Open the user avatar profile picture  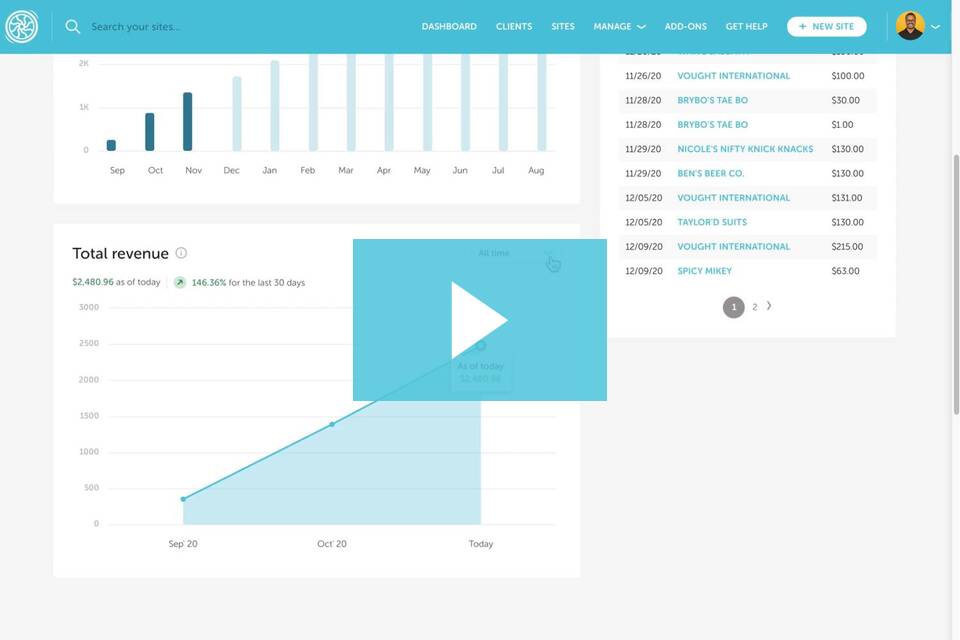pyautogui.click(x=910, y=26)
